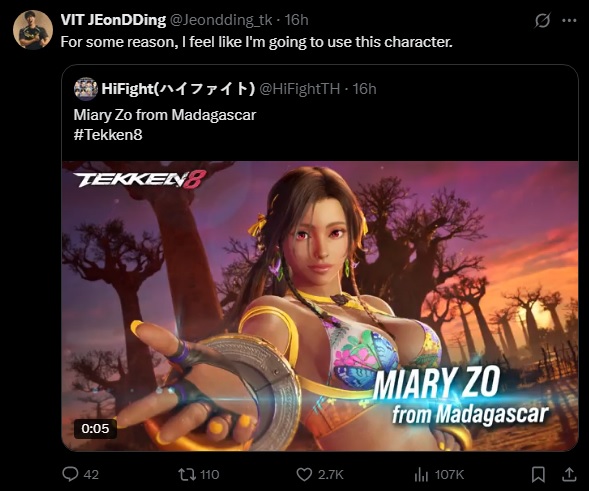Screen dimensions: 589x491
Task: Click the @HiFightTH handle
Action: tap(300, 89)
